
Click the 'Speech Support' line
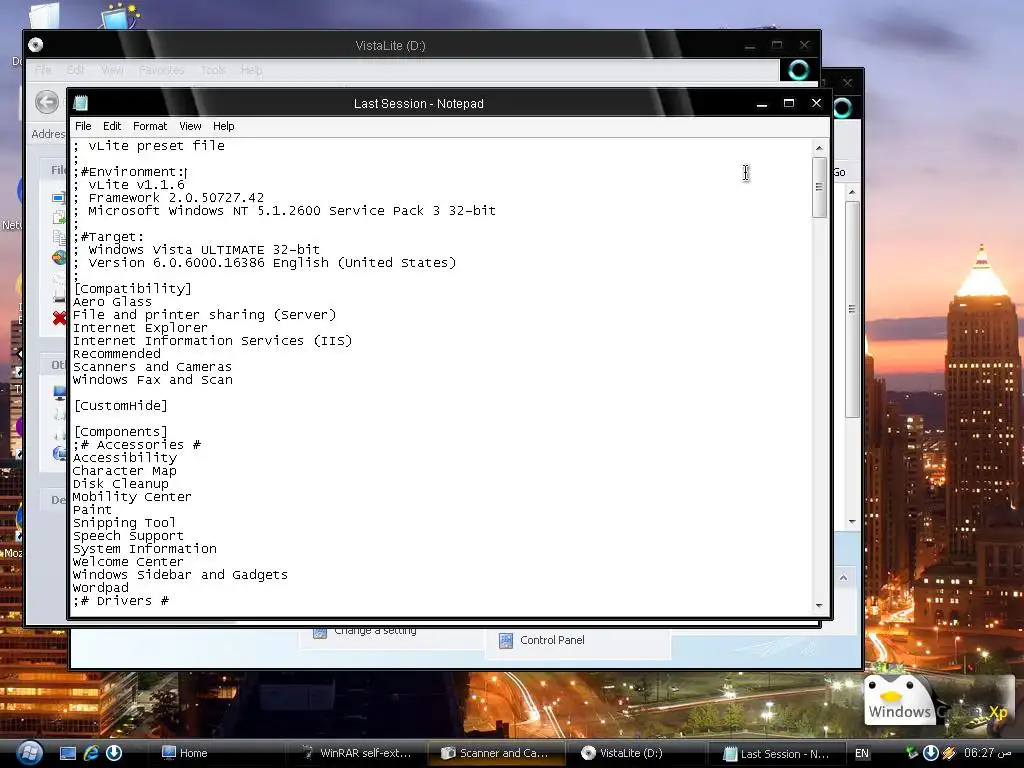click(x=129, y=536)
